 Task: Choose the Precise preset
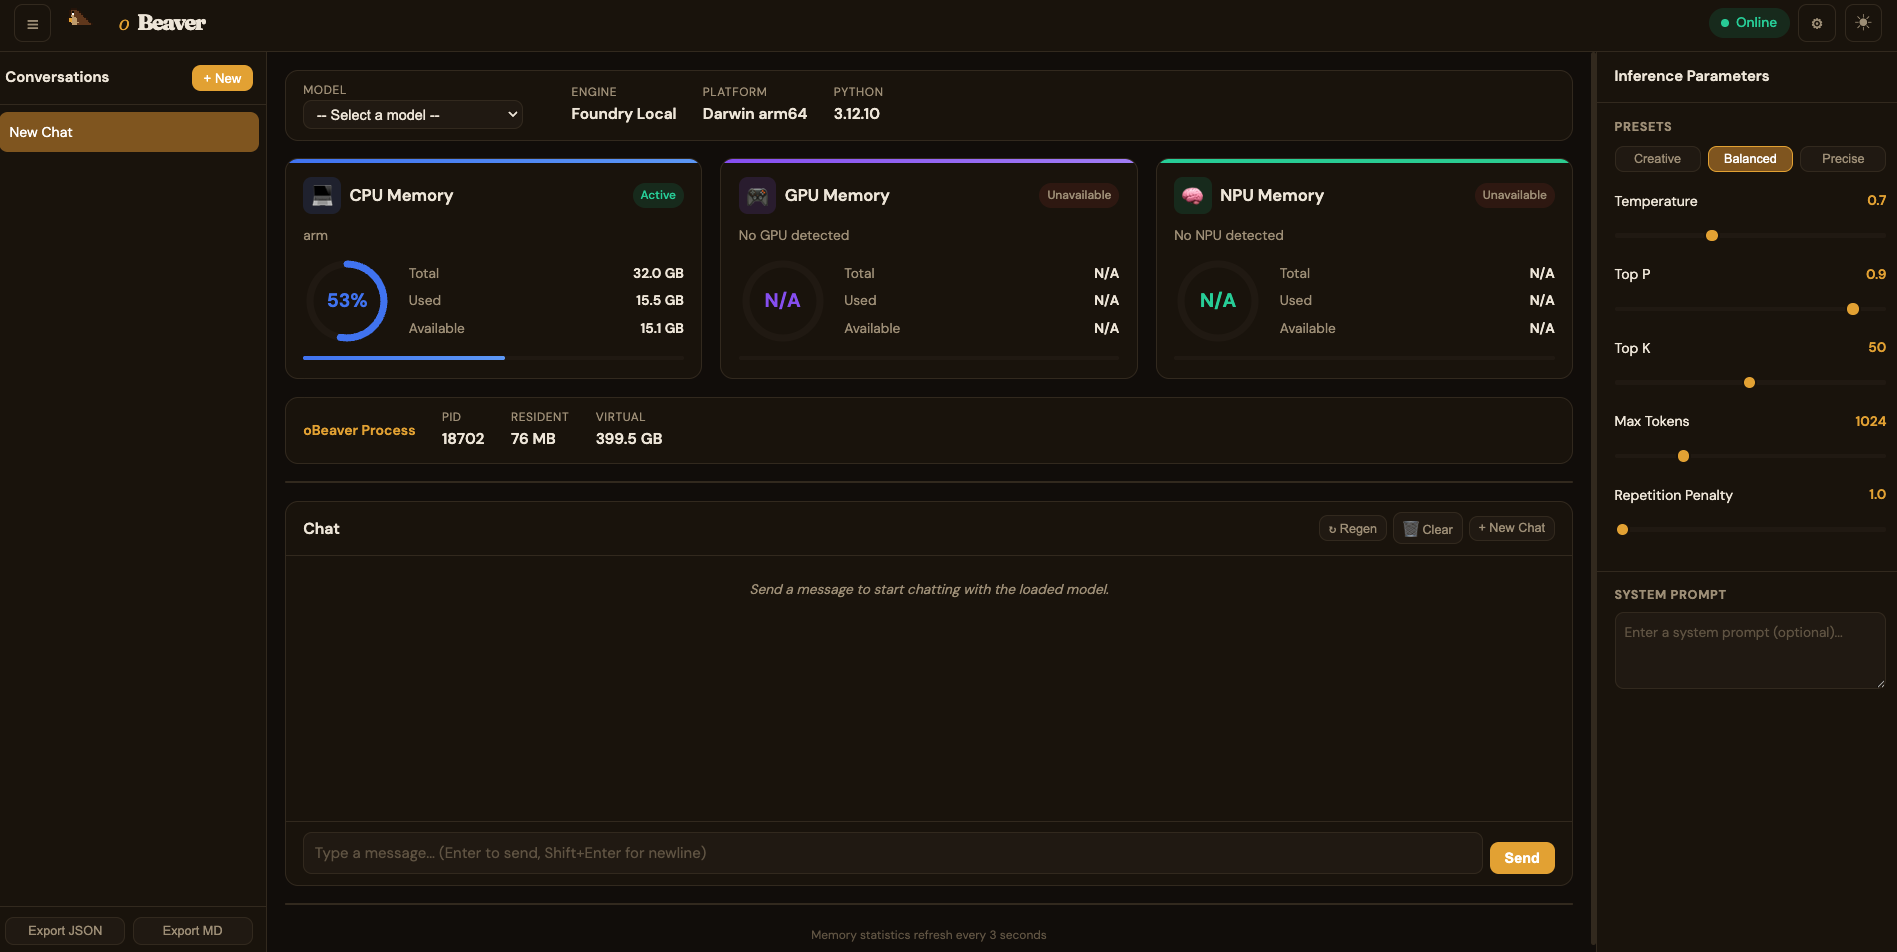tap(1842, 158)
